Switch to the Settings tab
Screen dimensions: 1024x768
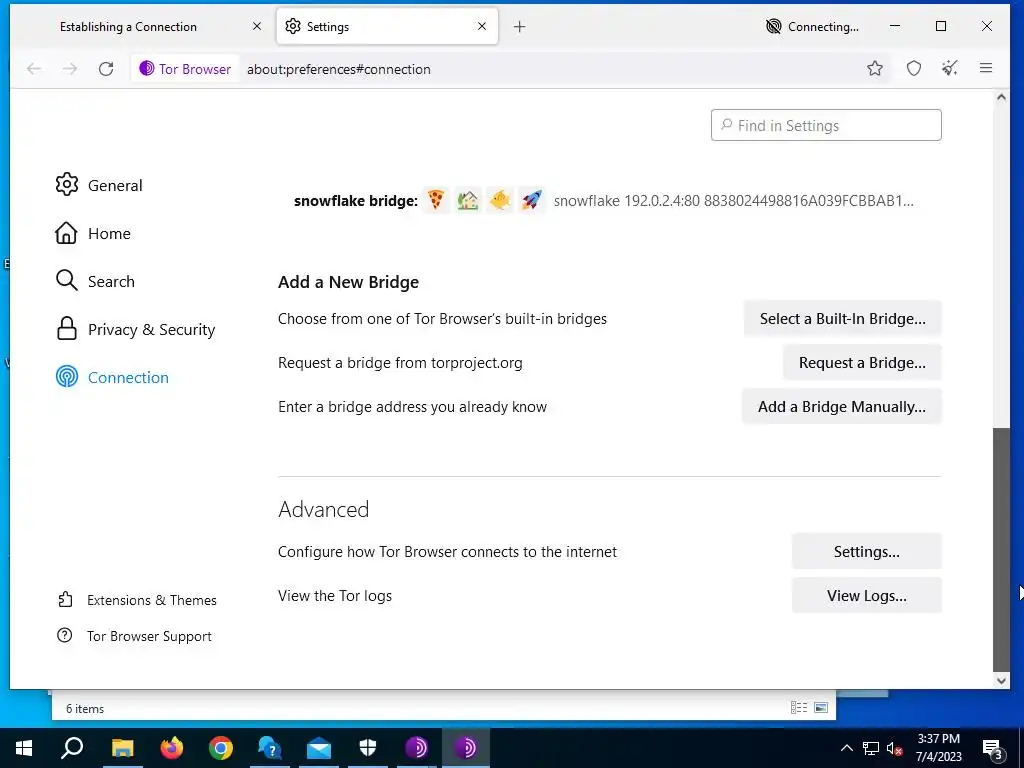tap(387, 26)
